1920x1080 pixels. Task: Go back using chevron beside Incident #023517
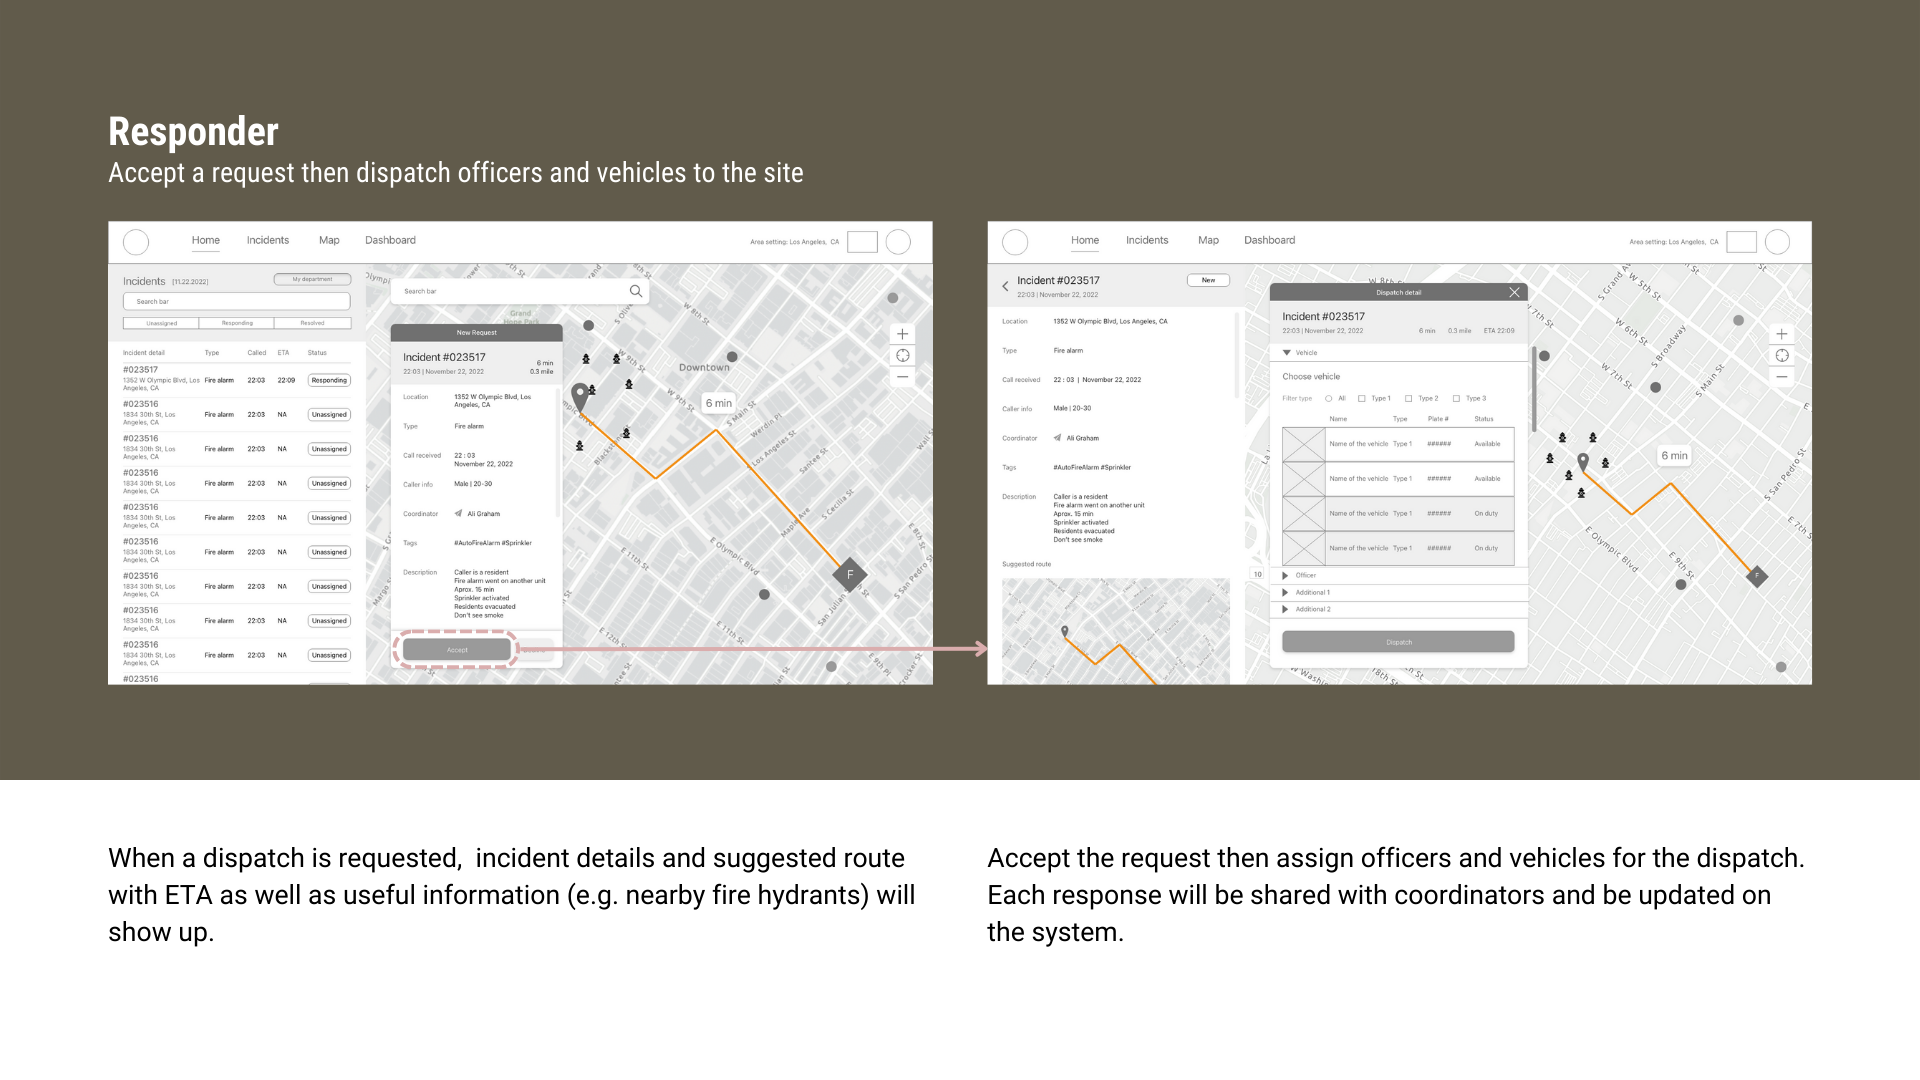click(1005, 286)
